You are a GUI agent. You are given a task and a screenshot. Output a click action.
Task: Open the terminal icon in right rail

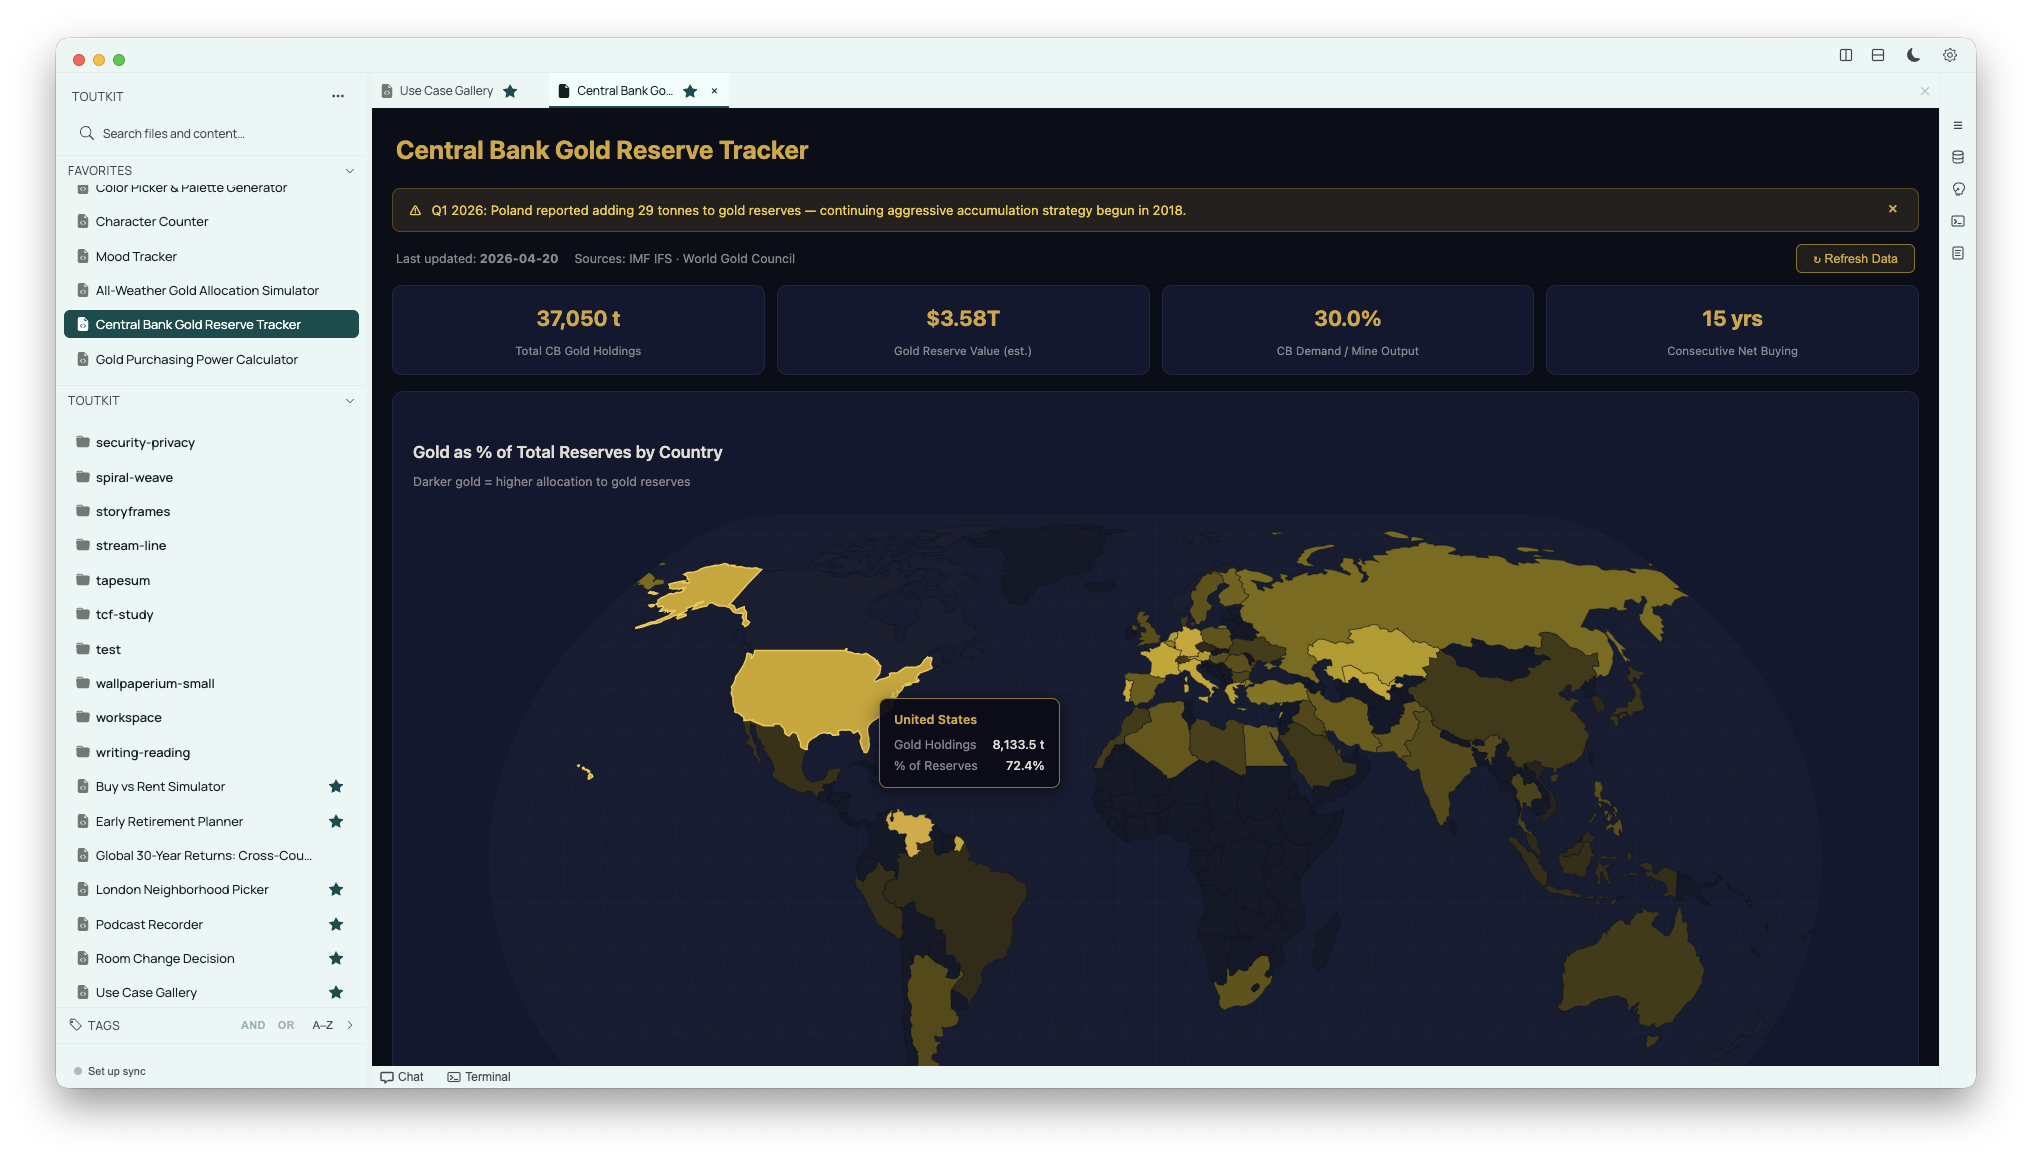[1958, 221]
